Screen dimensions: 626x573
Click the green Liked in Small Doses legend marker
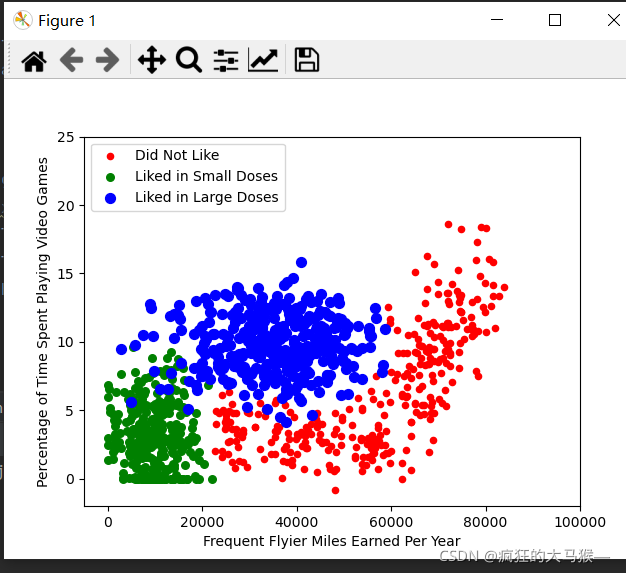111,177
